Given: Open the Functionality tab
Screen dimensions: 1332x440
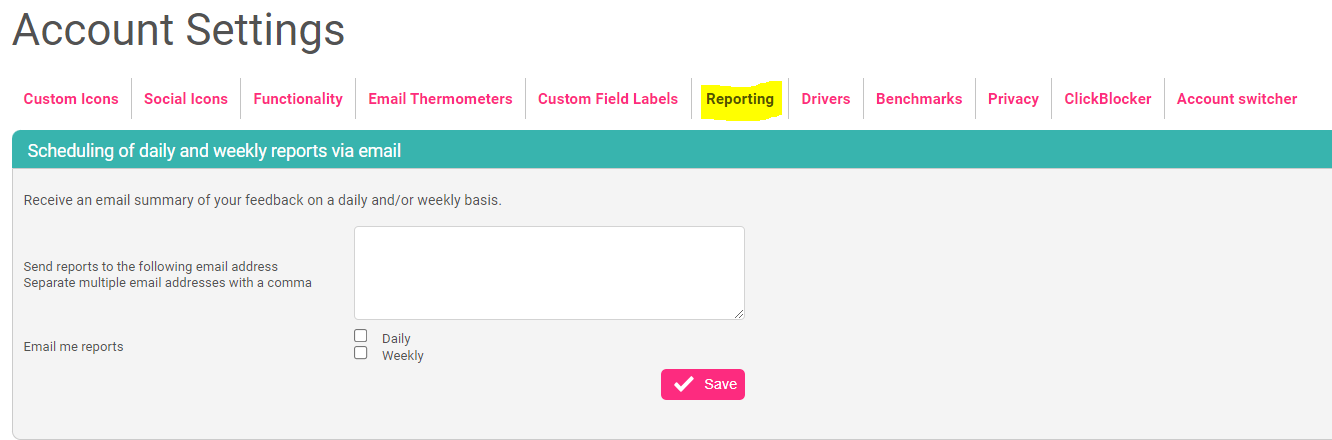Looking at the screenshot, I should click(x=298, y=99).
